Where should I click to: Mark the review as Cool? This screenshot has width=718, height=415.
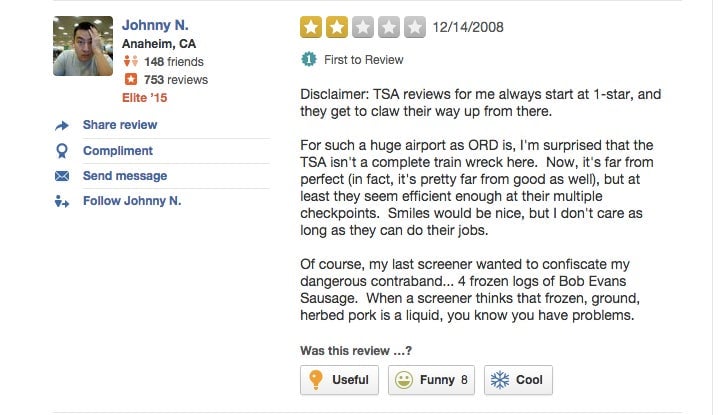[518, 380]
